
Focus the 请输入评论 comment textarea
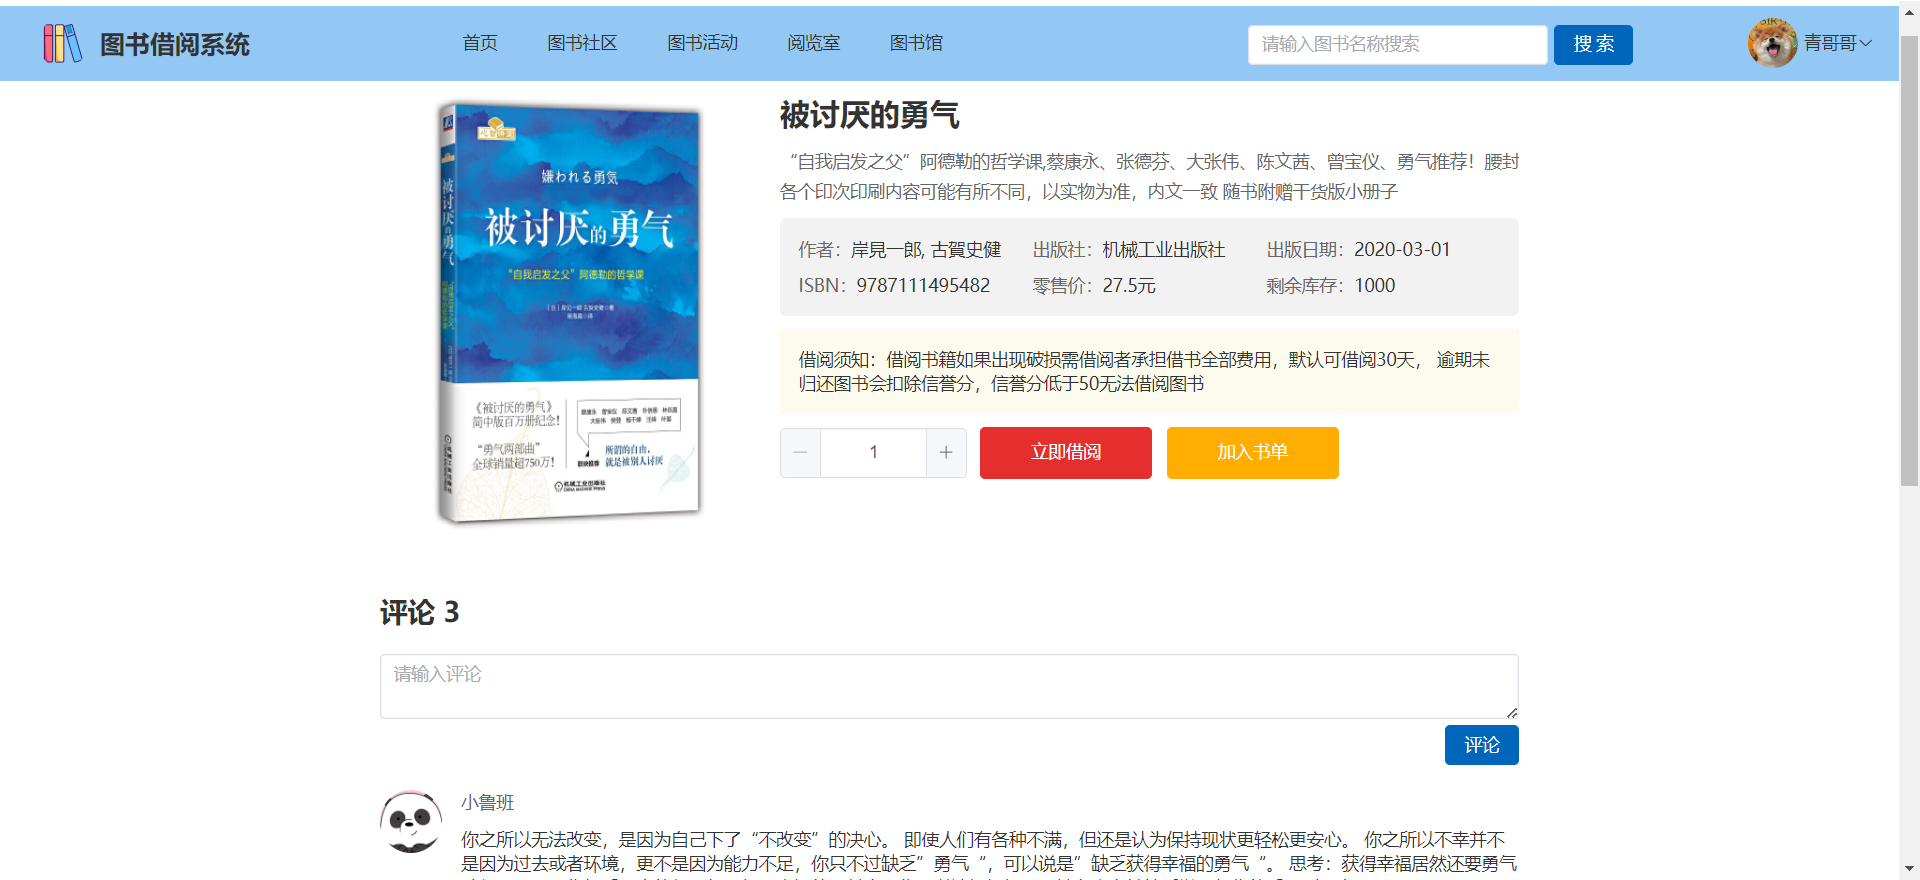click(x=949, y=686)
